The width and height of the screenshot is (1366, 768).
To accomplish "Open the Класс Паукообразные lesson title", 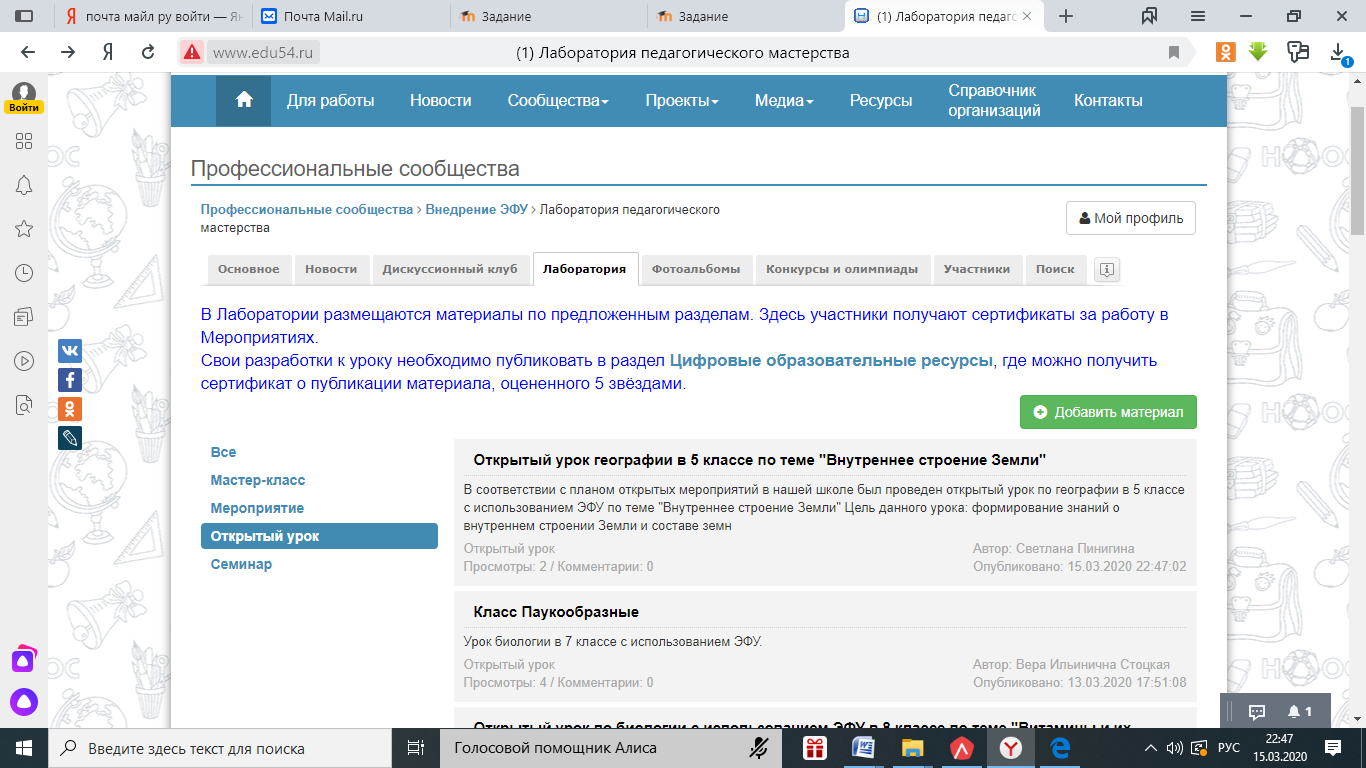I will pos(556,611).
